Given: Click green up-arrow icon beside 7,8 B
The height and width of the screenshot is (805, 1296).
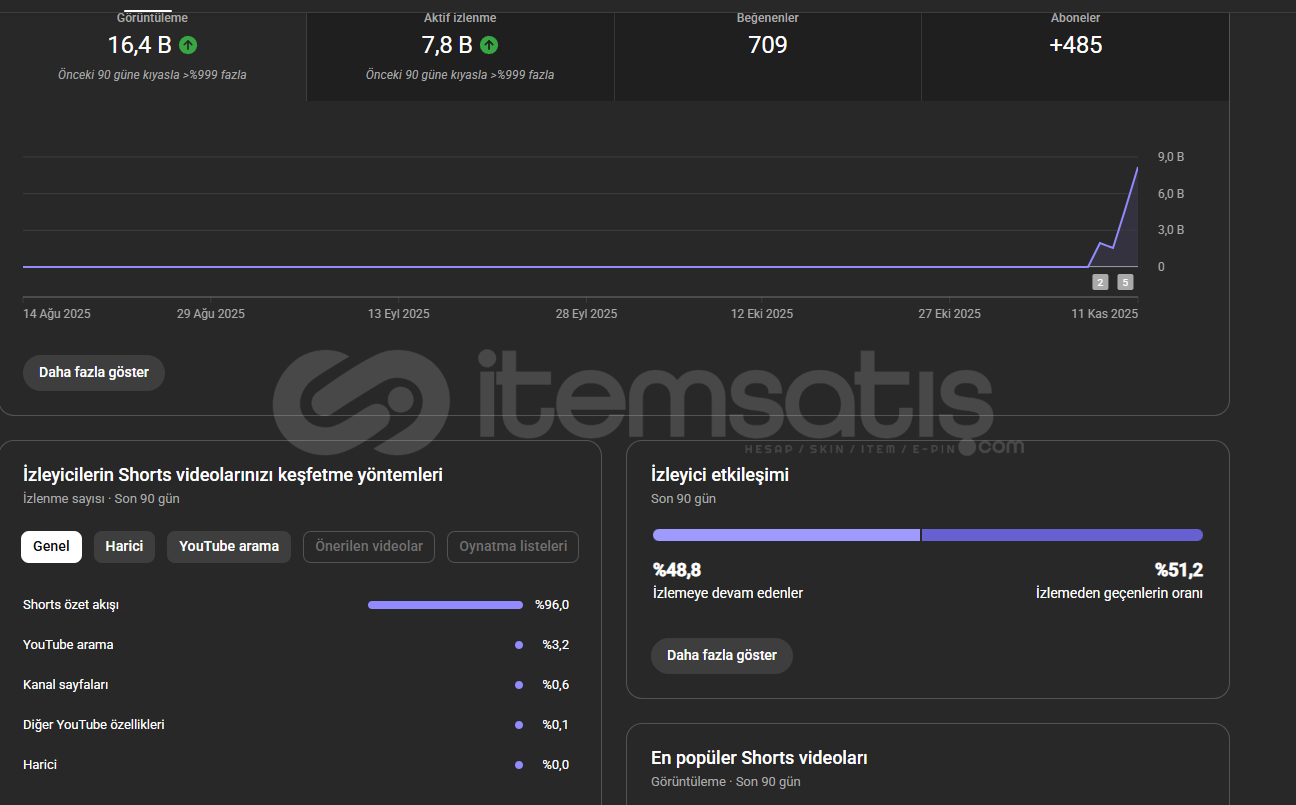Looking at the screenshot, I should [x=489, y=45].
